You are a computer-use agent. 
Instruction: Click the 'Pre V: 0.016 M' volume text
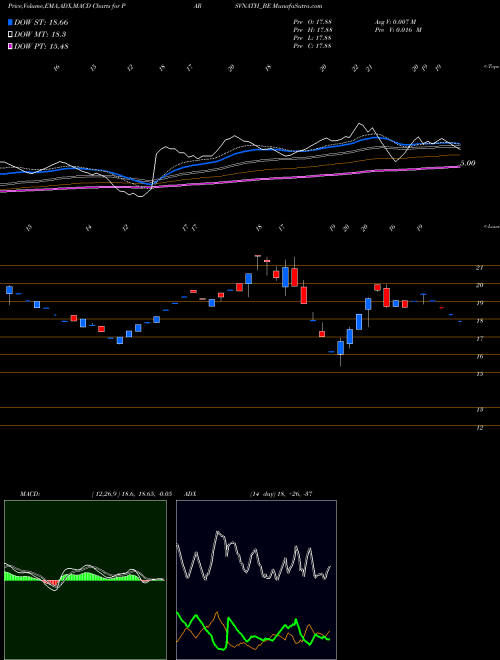[x=398, y=30]
